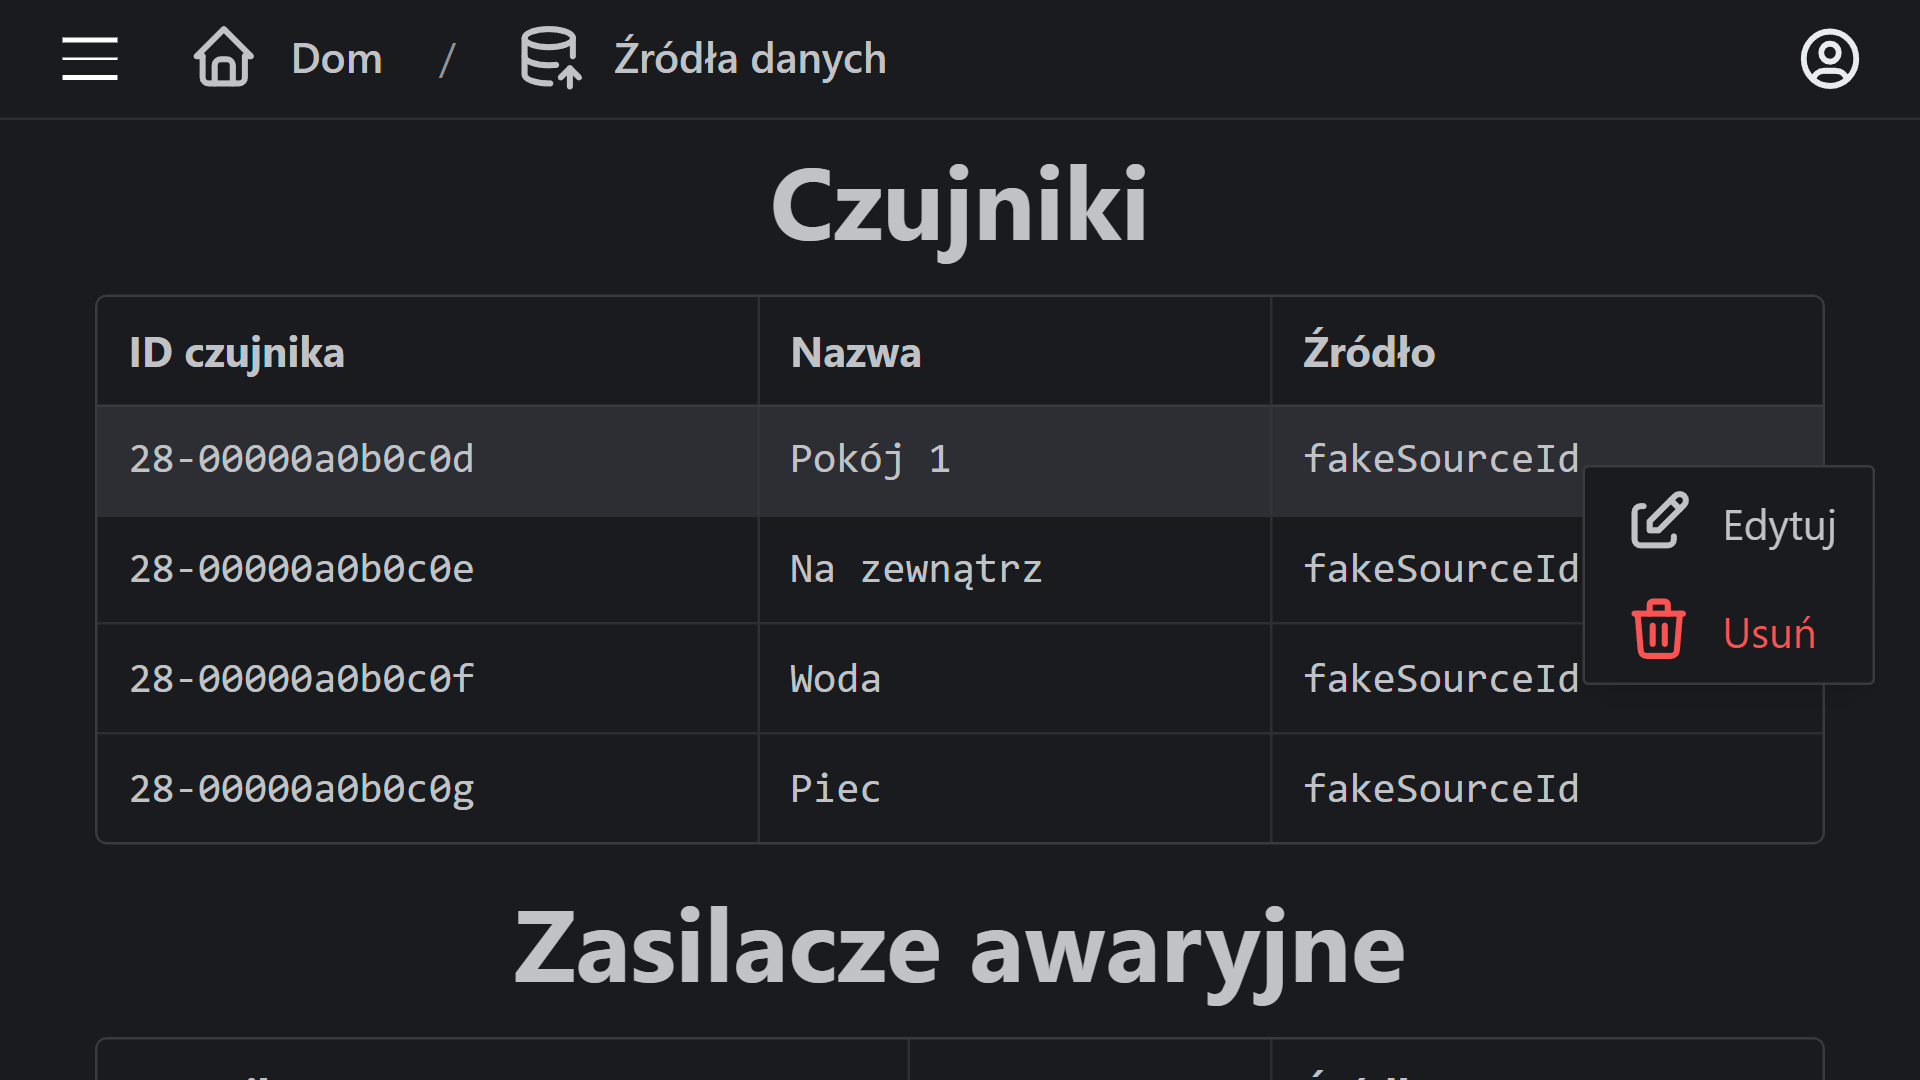The image size is (1920, 1080).
Task: Click the Piec name cell
Action: (x=1014, y=789)
